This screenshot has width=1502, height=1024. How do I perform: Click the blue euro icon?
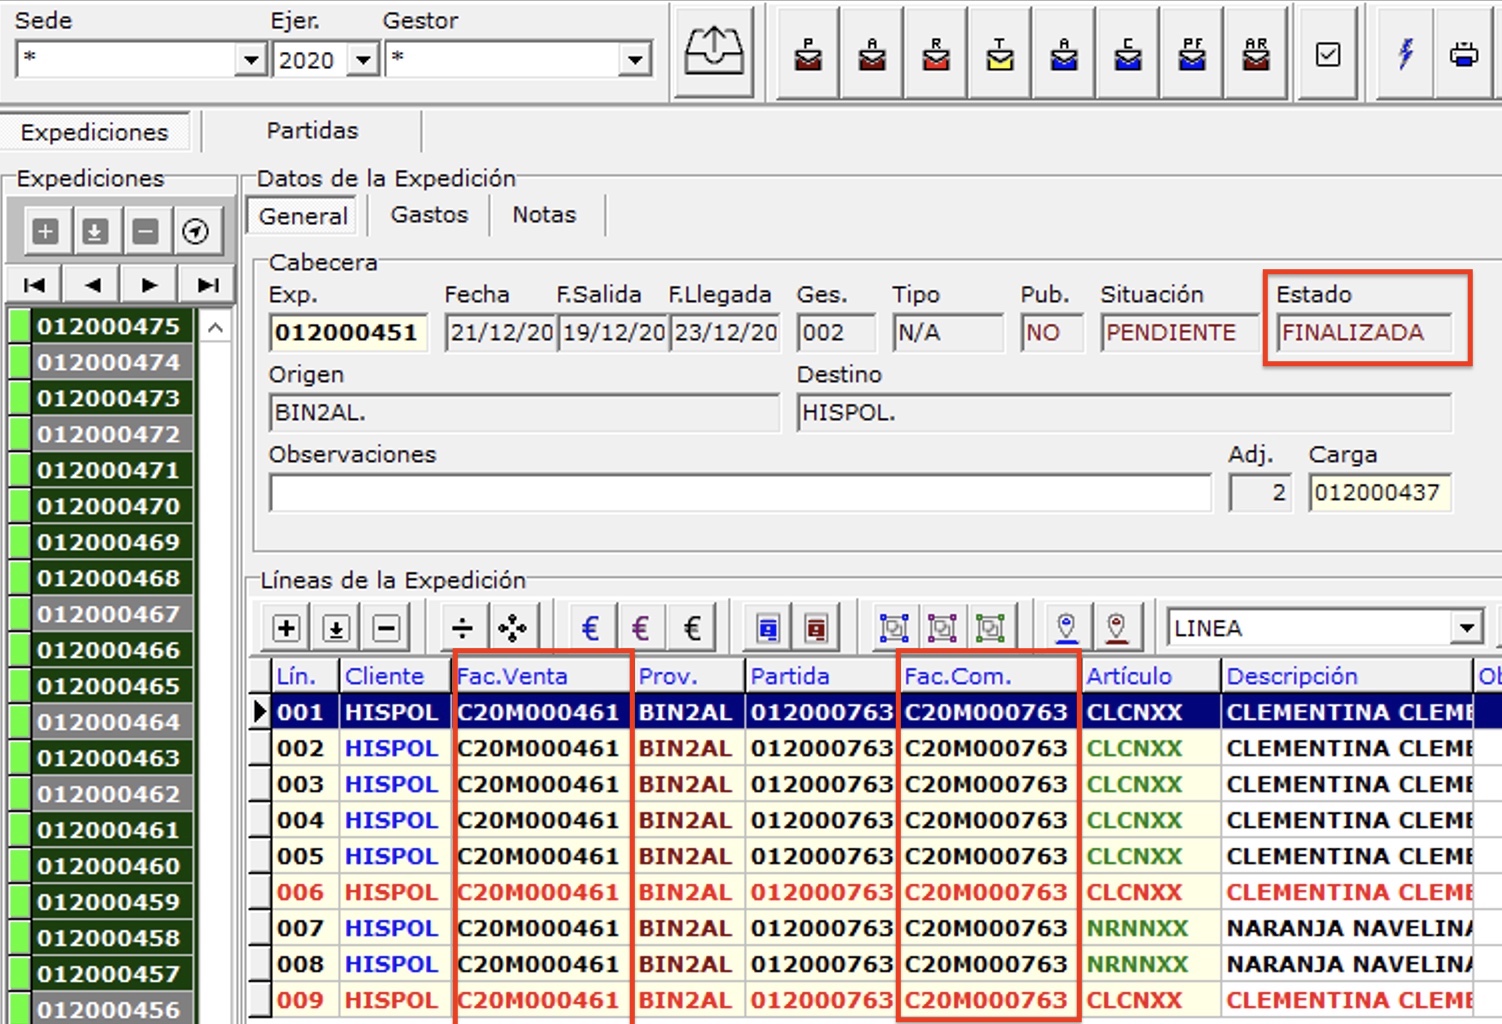coord(590,628)
